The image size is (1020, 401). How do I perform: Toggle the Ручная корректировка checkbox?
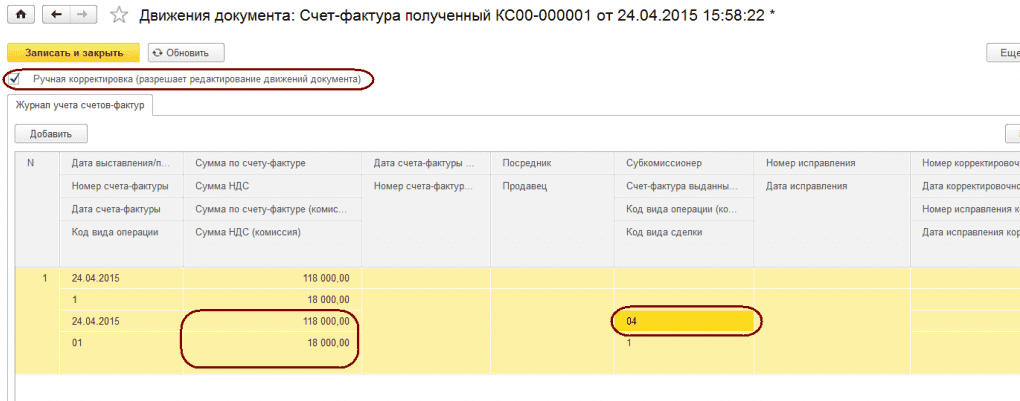pos(14,78)
